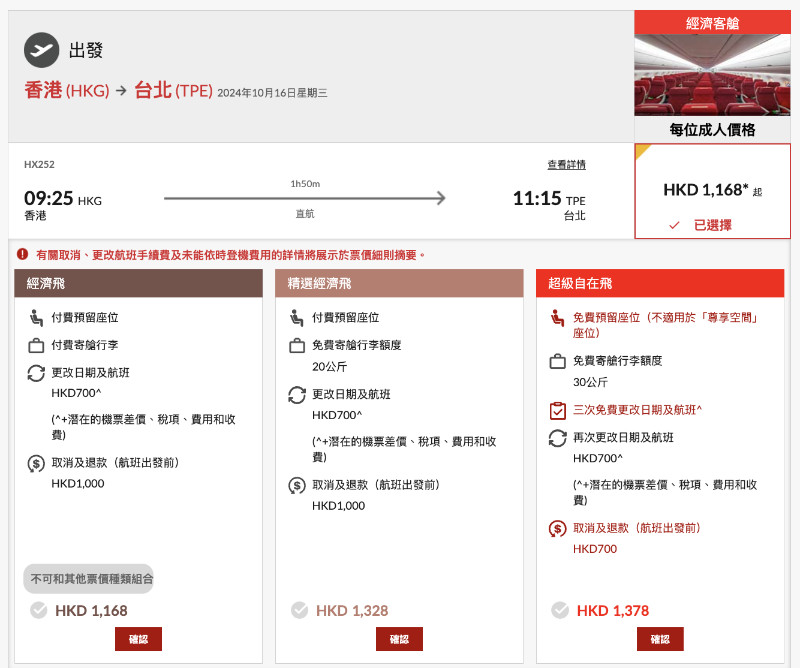Click the 1h50m duration label

point(305,184)
